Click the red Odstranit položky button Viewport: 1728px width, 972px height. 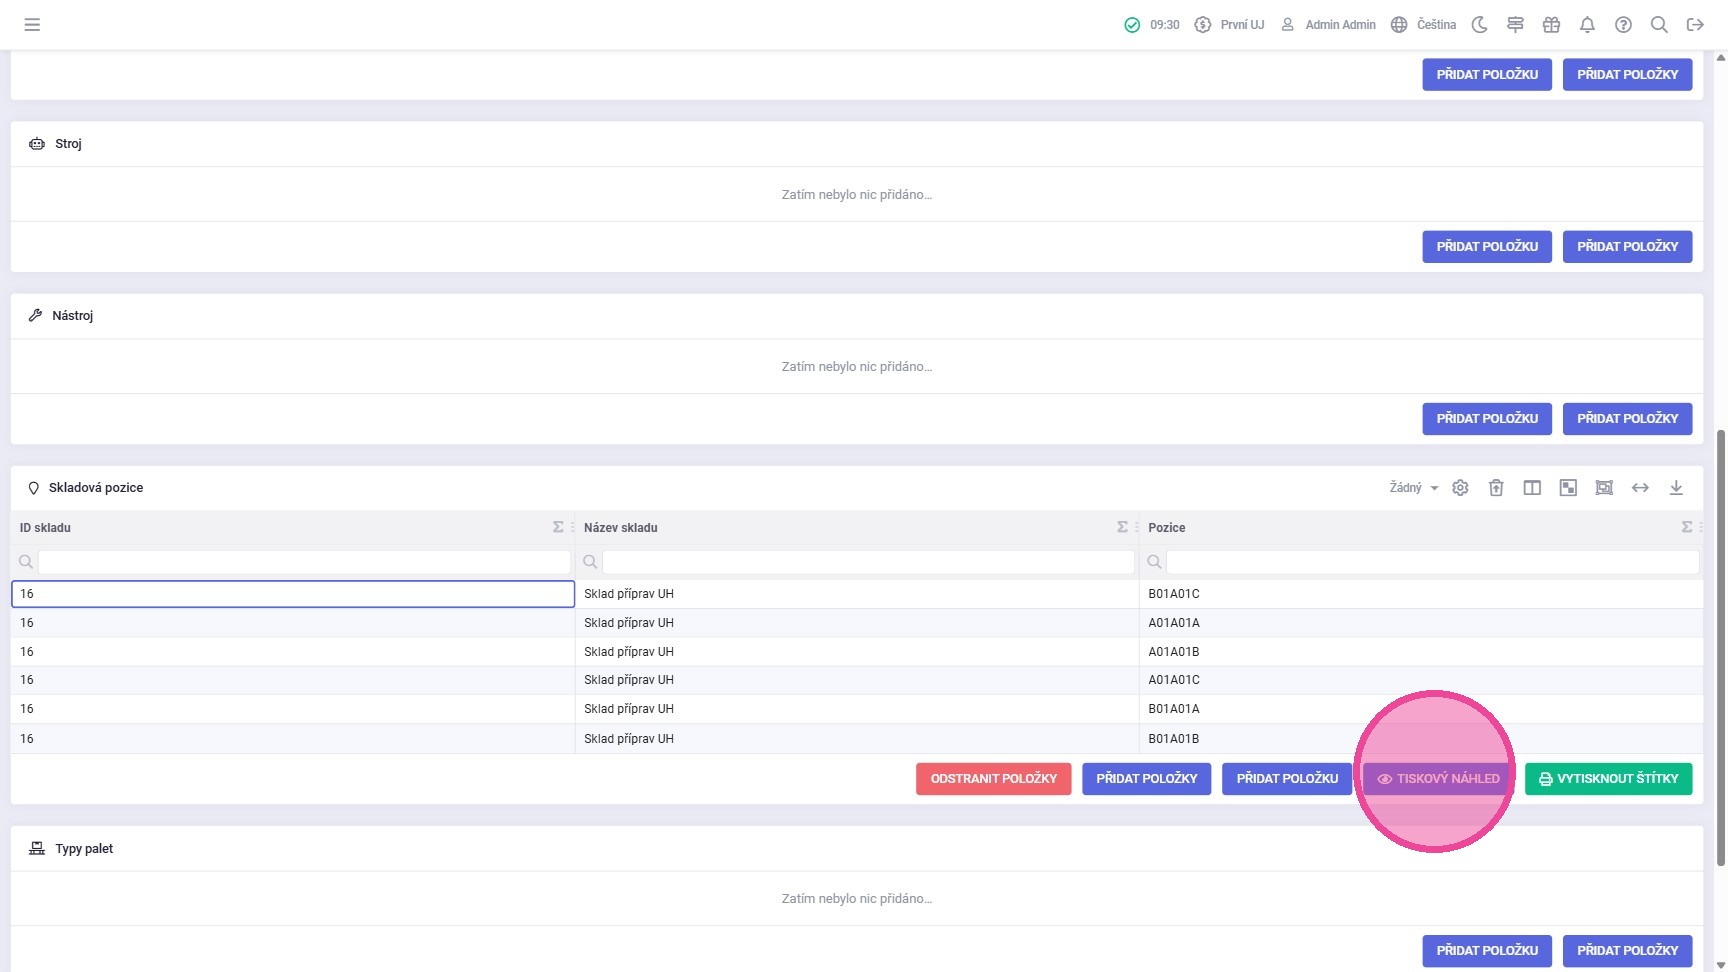(993, 779)
